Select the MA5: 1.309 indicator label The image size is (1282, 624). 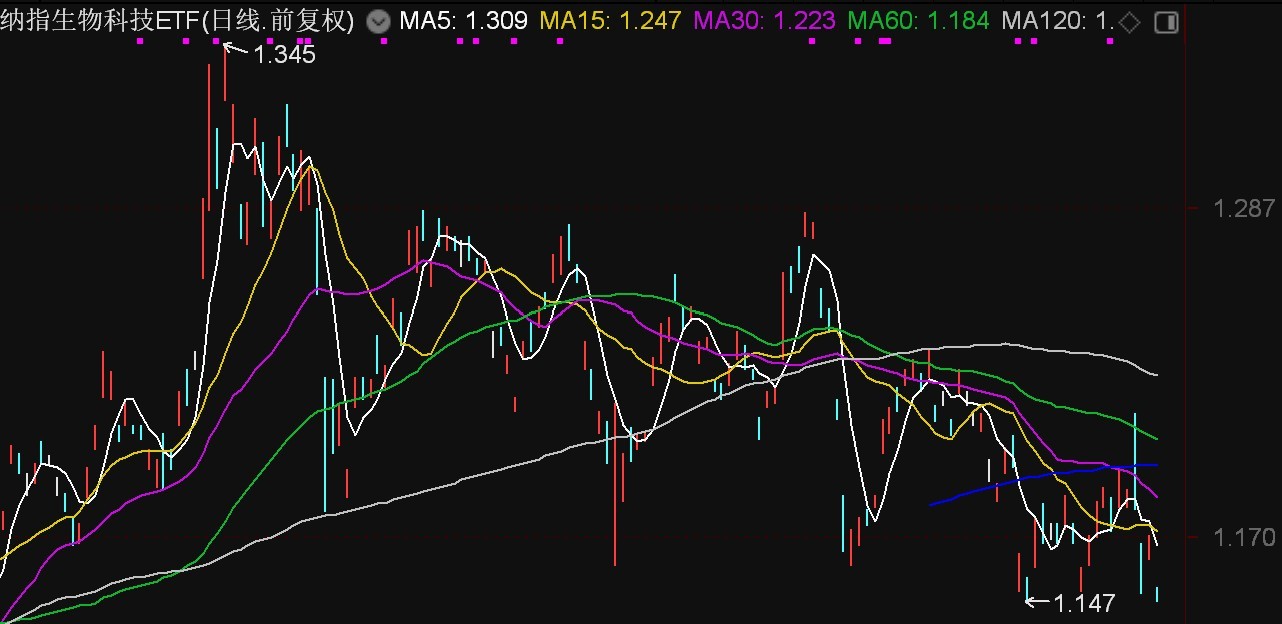(463, 21)
